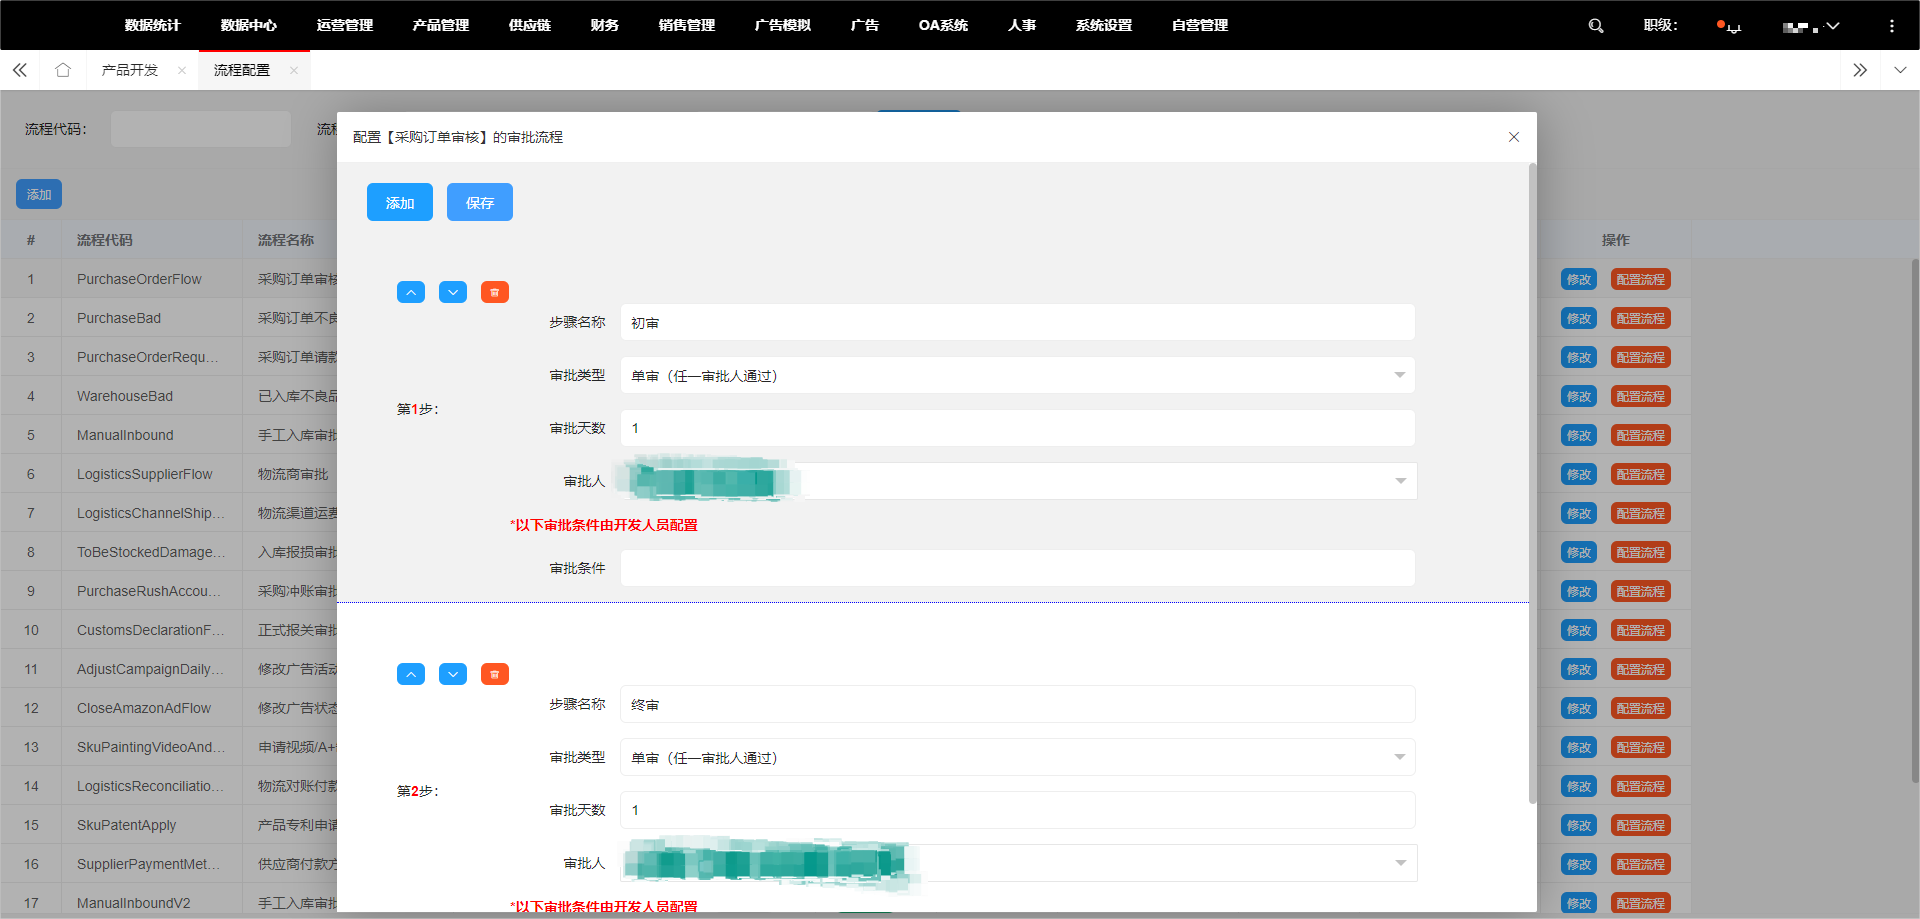Open the 供应链 menu
The height and width of the screenshot is (919, 1920).
529,25
